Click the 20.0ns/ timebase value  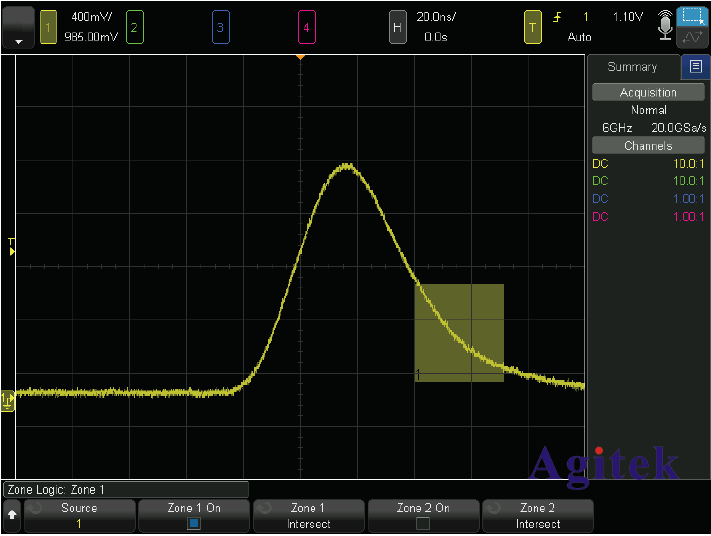pos(436,17)
